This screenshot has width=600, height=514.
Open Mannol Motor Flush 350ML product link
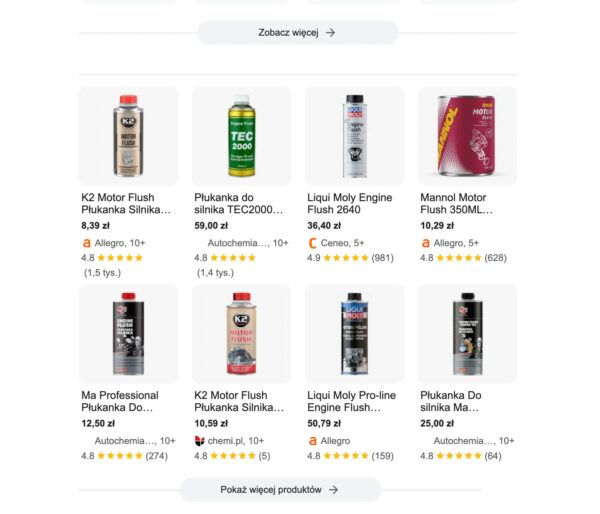click(461, 204)
